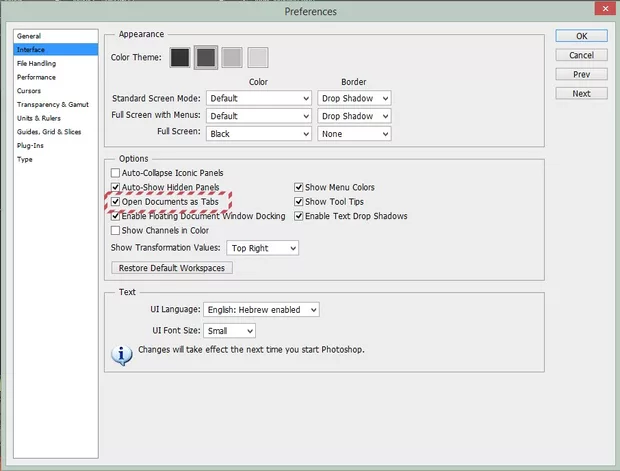The image size is (620, 471).
Task: Enable Auto-Collapse Iconic Panels checkbox
Action: pos(115,173)
